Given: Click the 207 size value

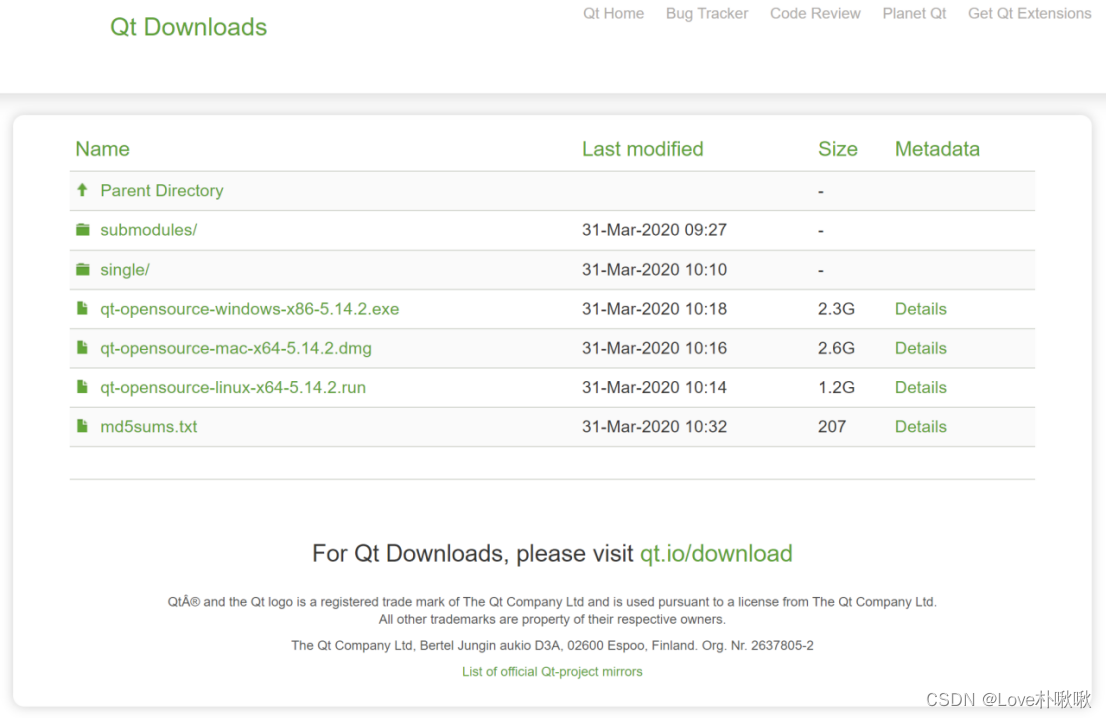Looking at the screenshot, I should 832,426.
